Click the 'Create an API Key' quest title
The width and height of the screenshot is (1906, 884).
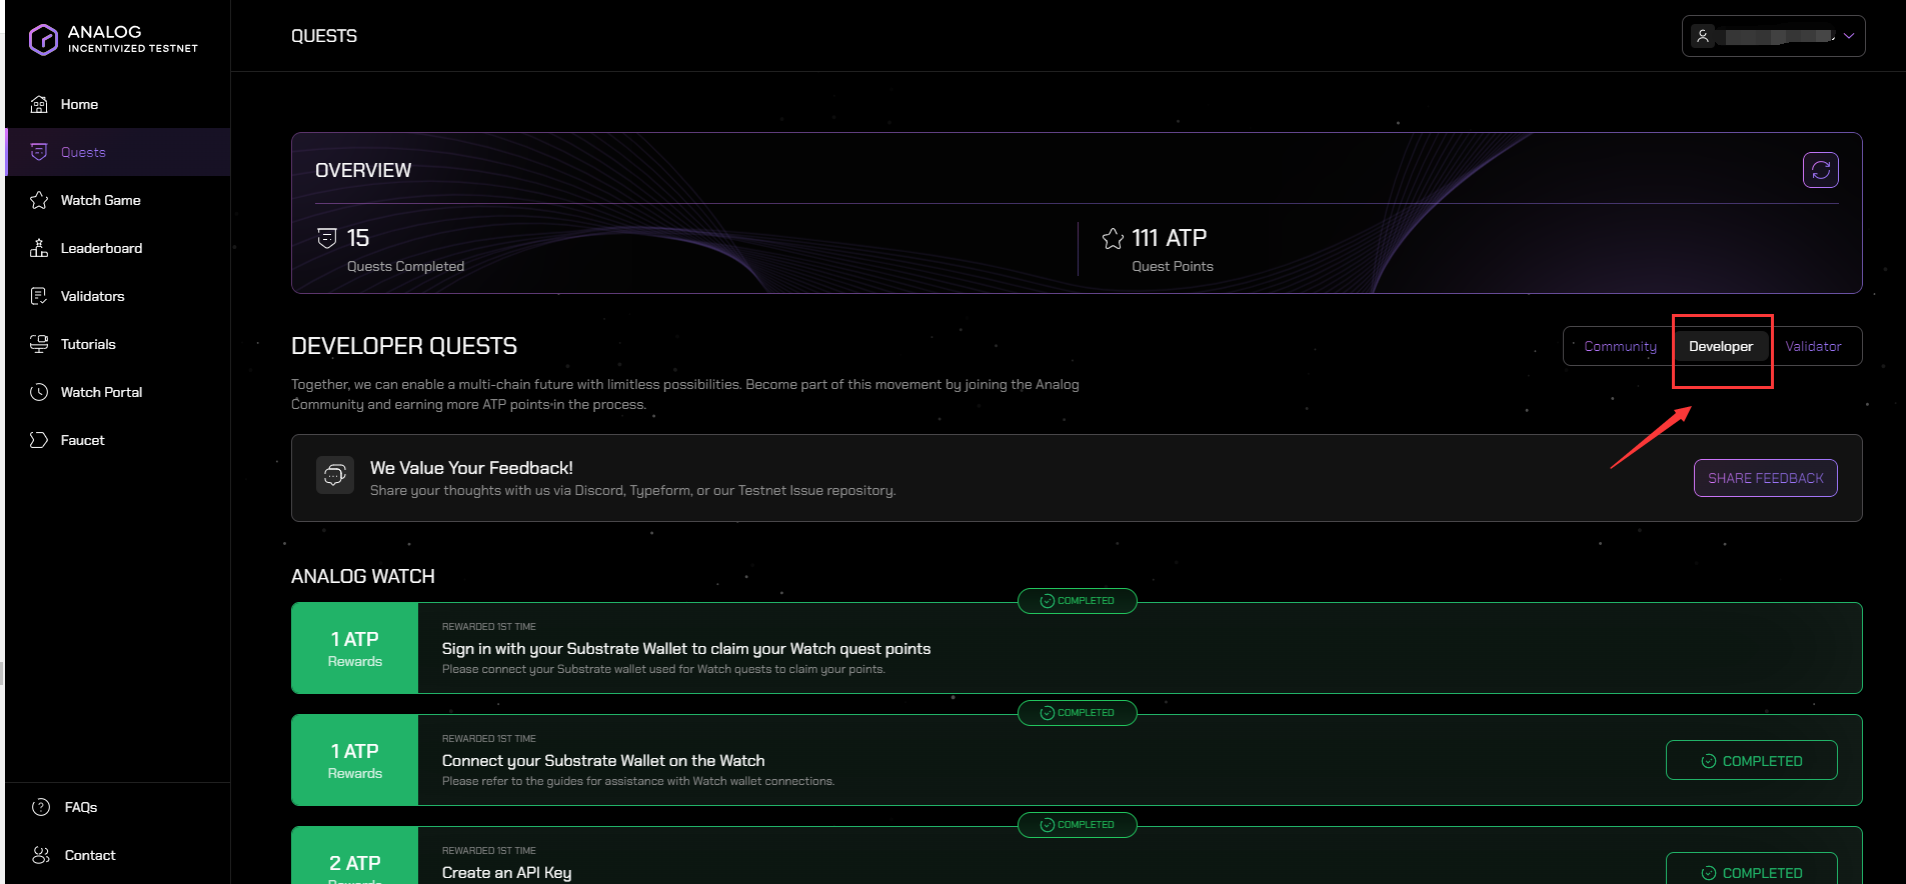click(x=507, y=872)
